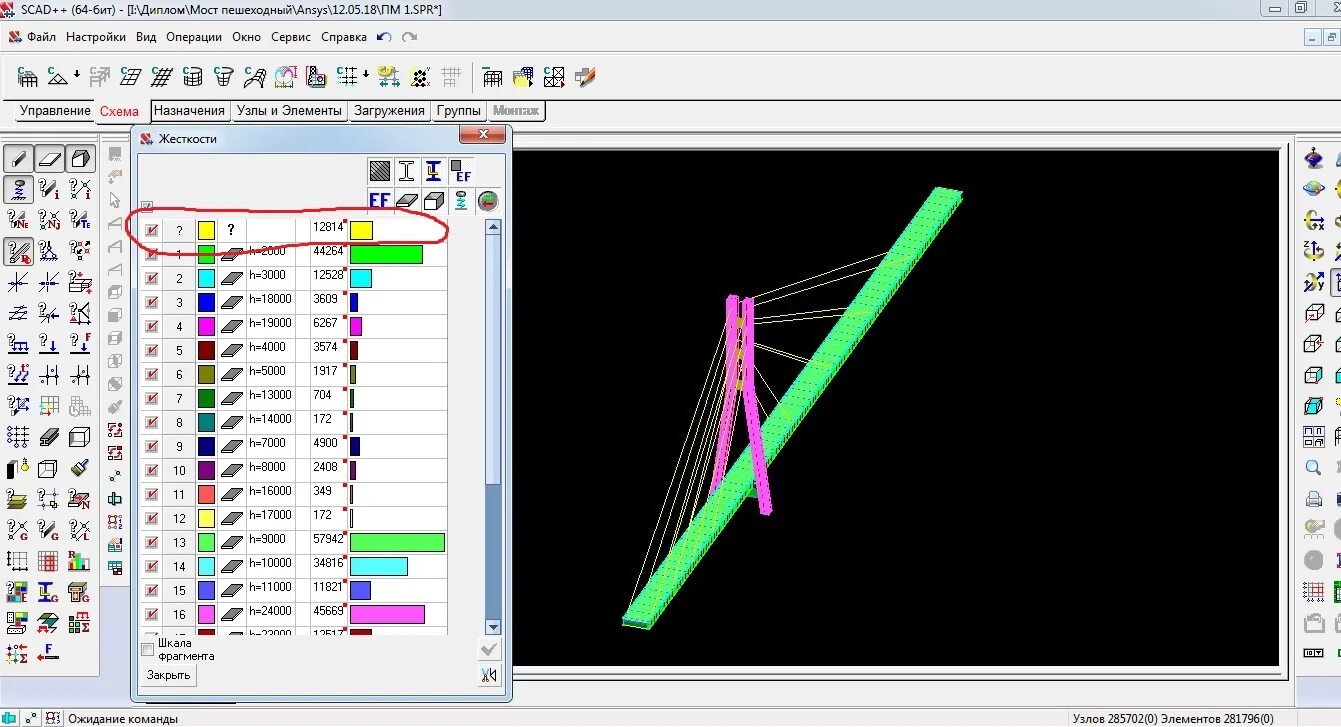Click hatched section icon in Жесткости

tap(379, 171)
